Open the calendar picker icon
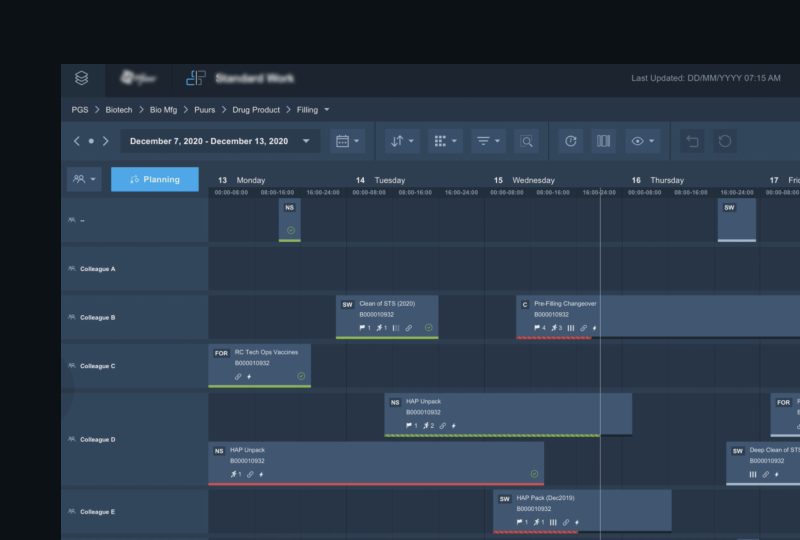 [343, 141]
